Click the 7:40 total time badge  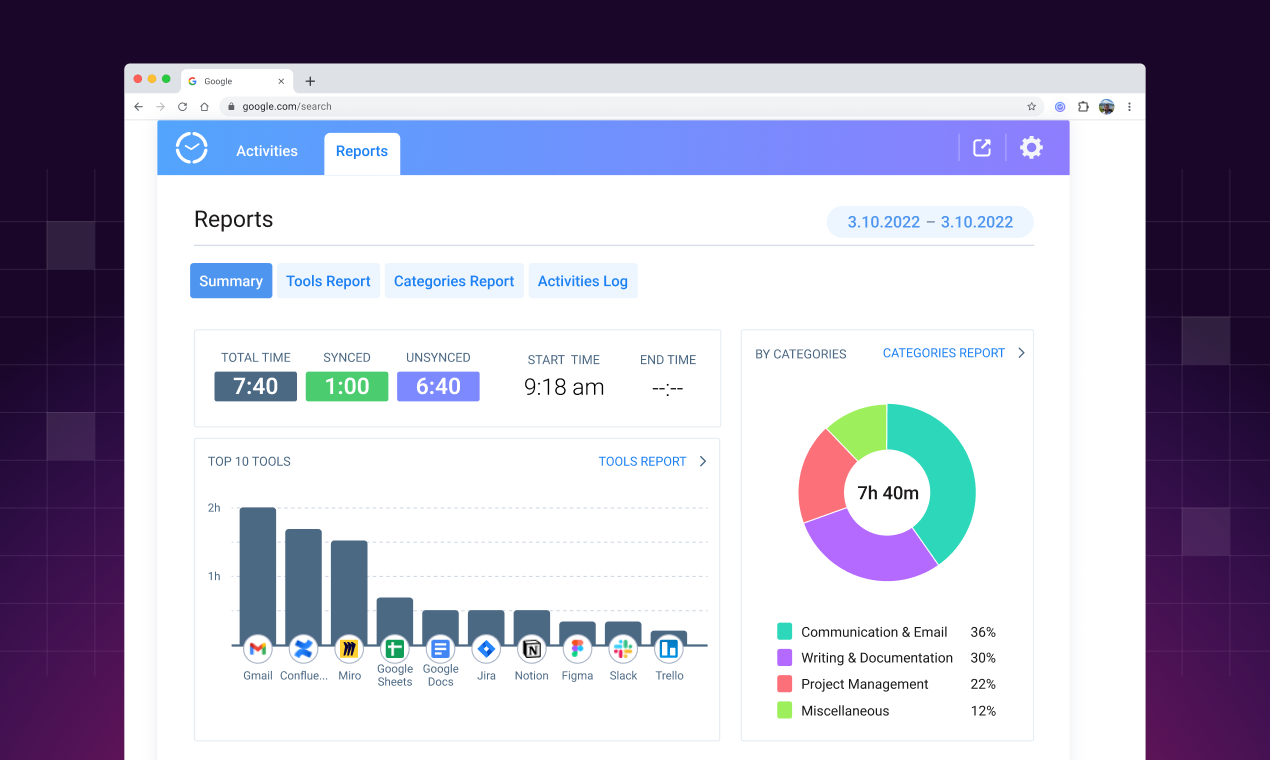click(256, 386)
